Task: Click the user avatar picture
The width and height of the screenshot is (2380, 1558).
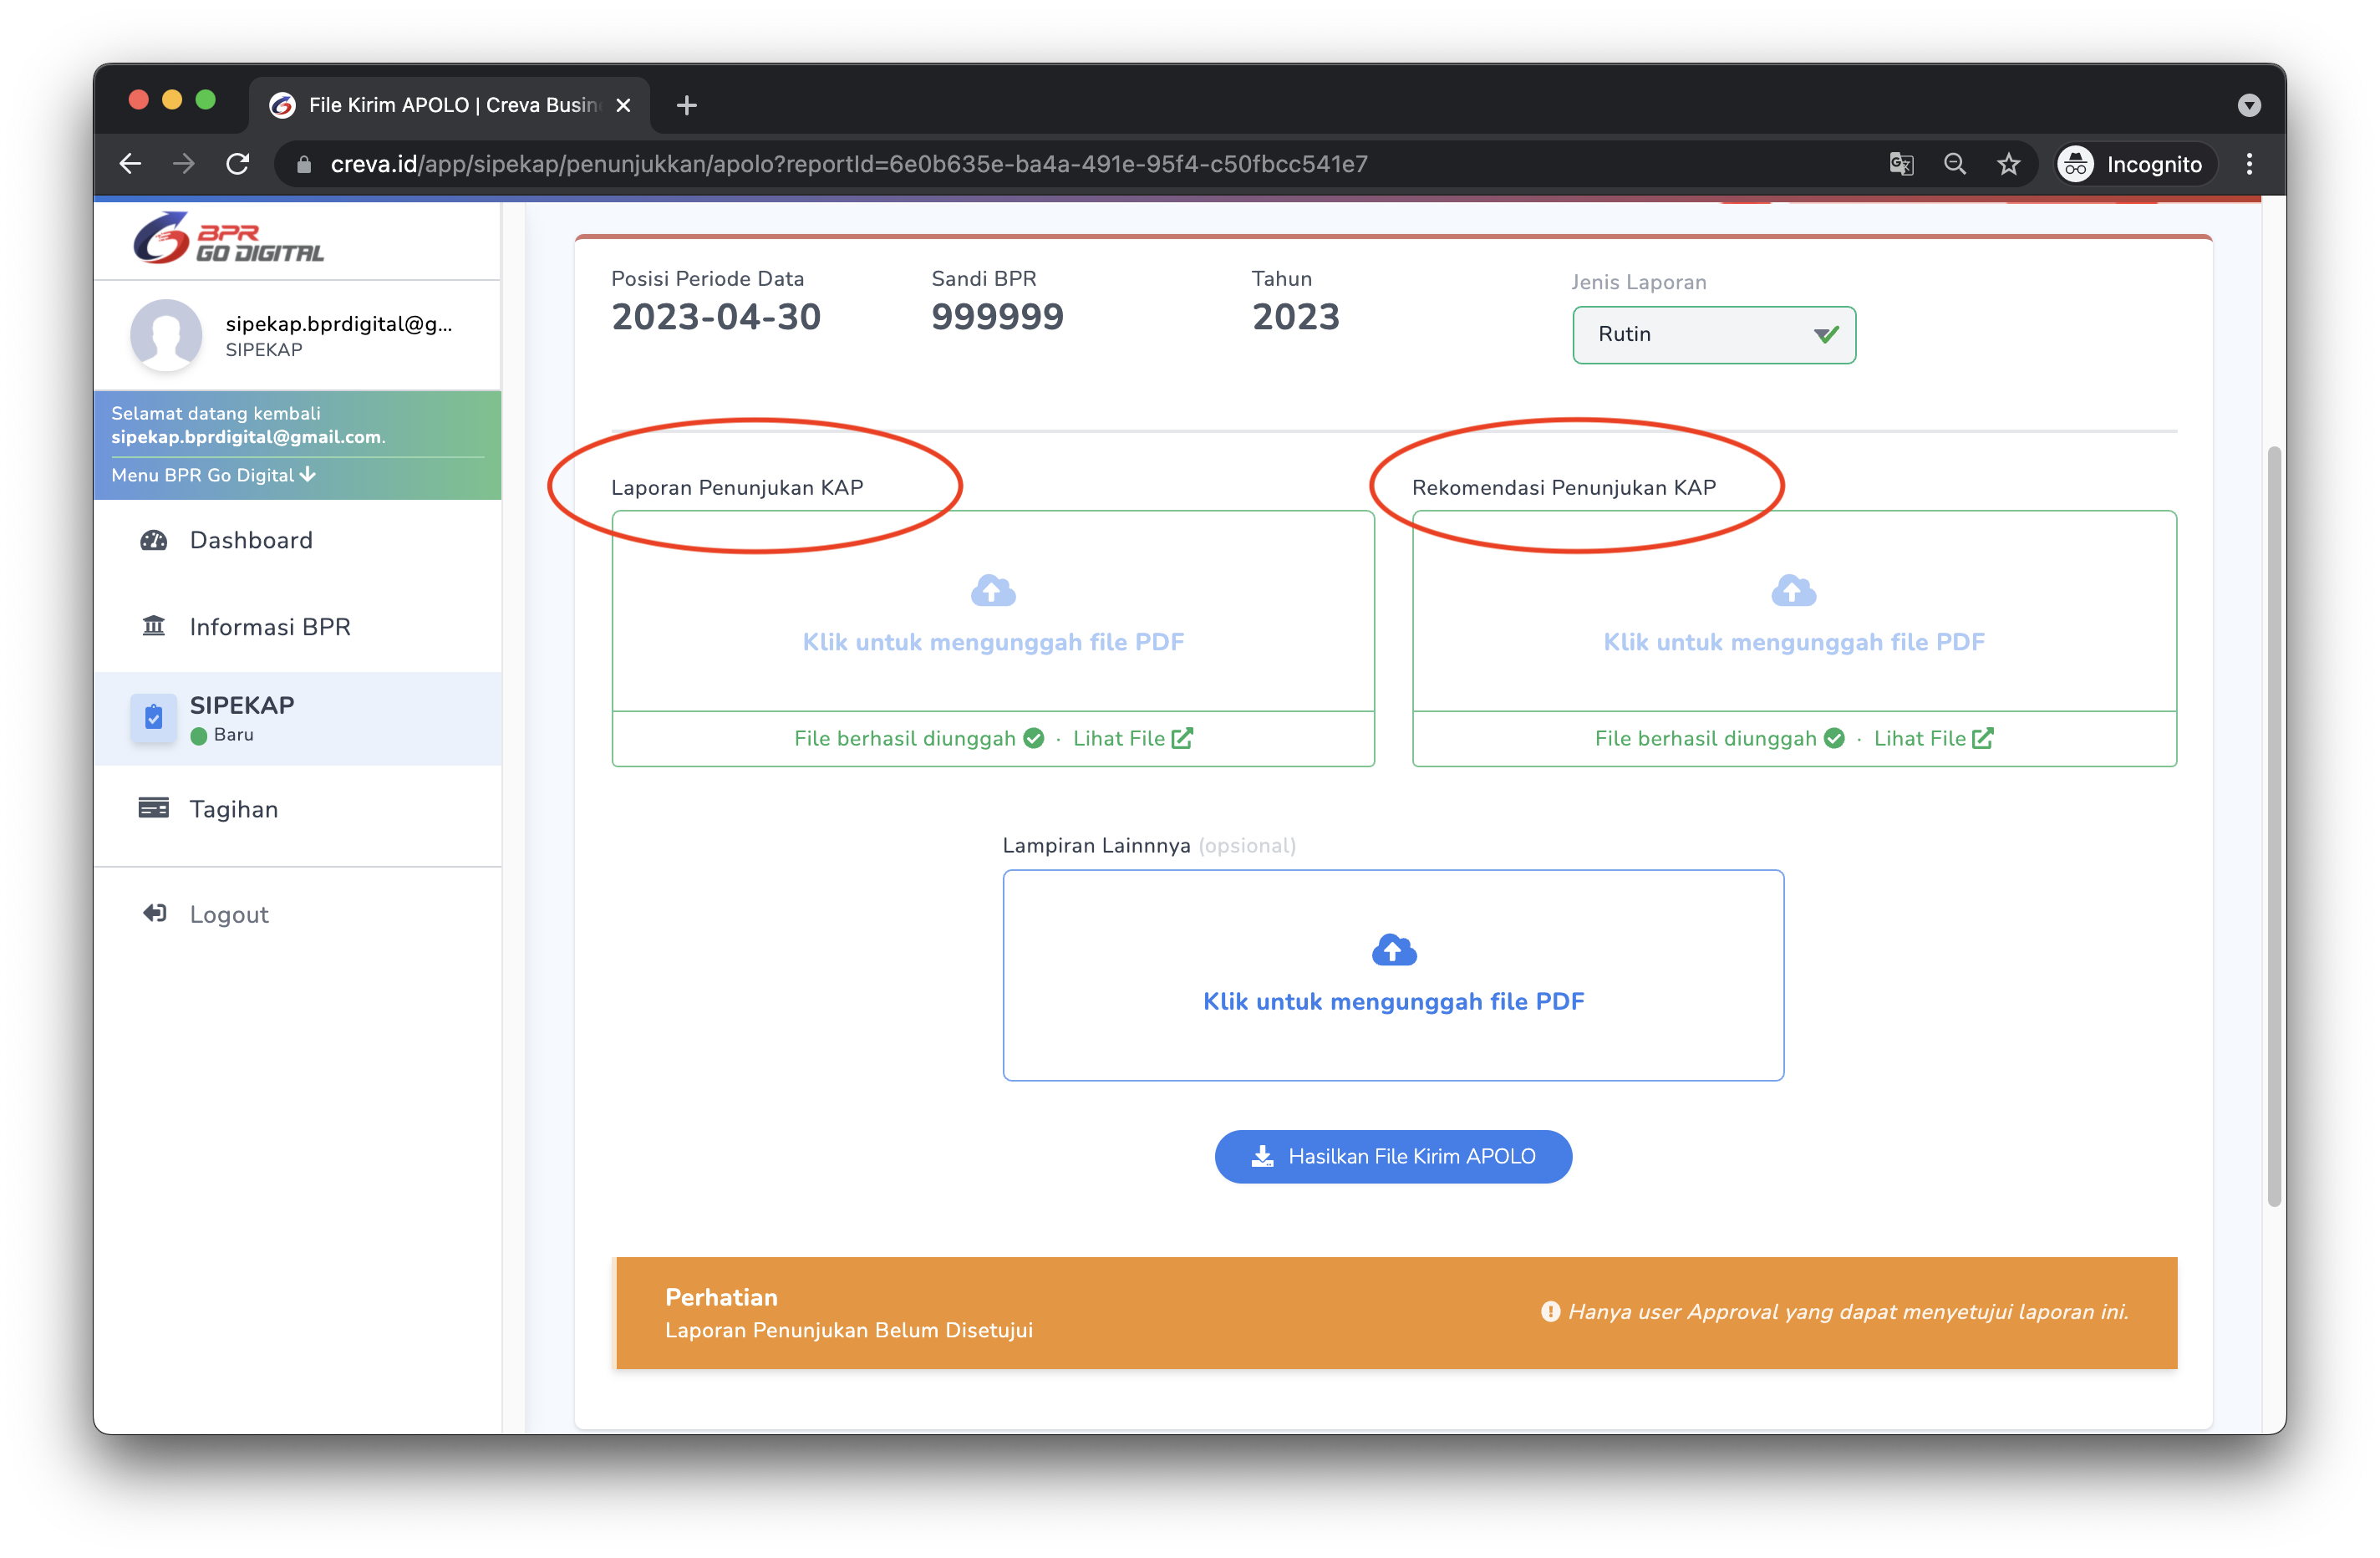Action: coord(166,335)
